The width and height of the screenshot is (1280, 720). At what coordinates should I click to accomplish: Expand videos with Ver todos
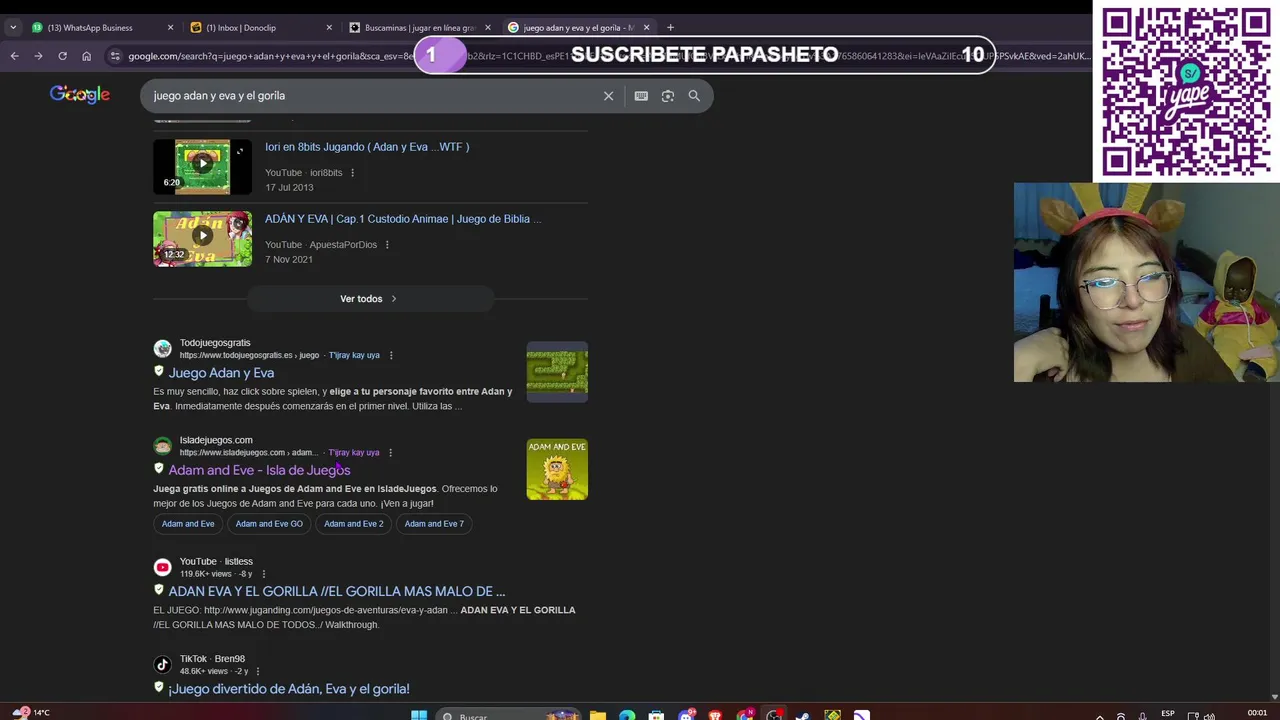coord(370,299)
